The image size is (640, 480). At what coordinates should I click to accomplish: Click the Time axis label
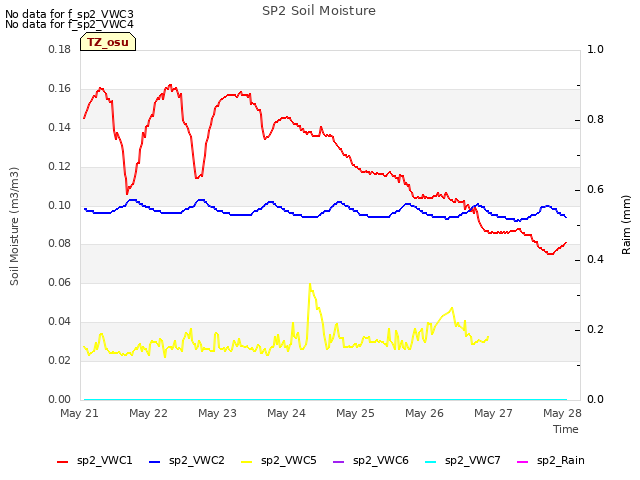click(566, 429)
